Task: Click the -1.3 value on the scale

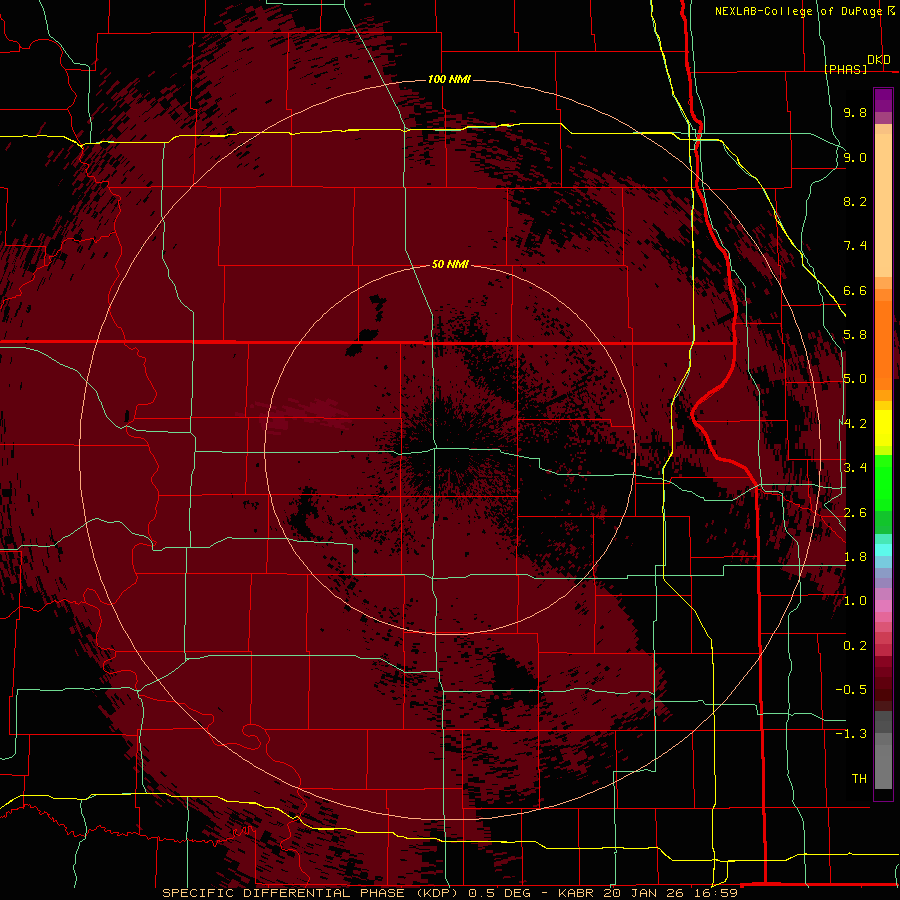Action: click(x=851, y=734)
